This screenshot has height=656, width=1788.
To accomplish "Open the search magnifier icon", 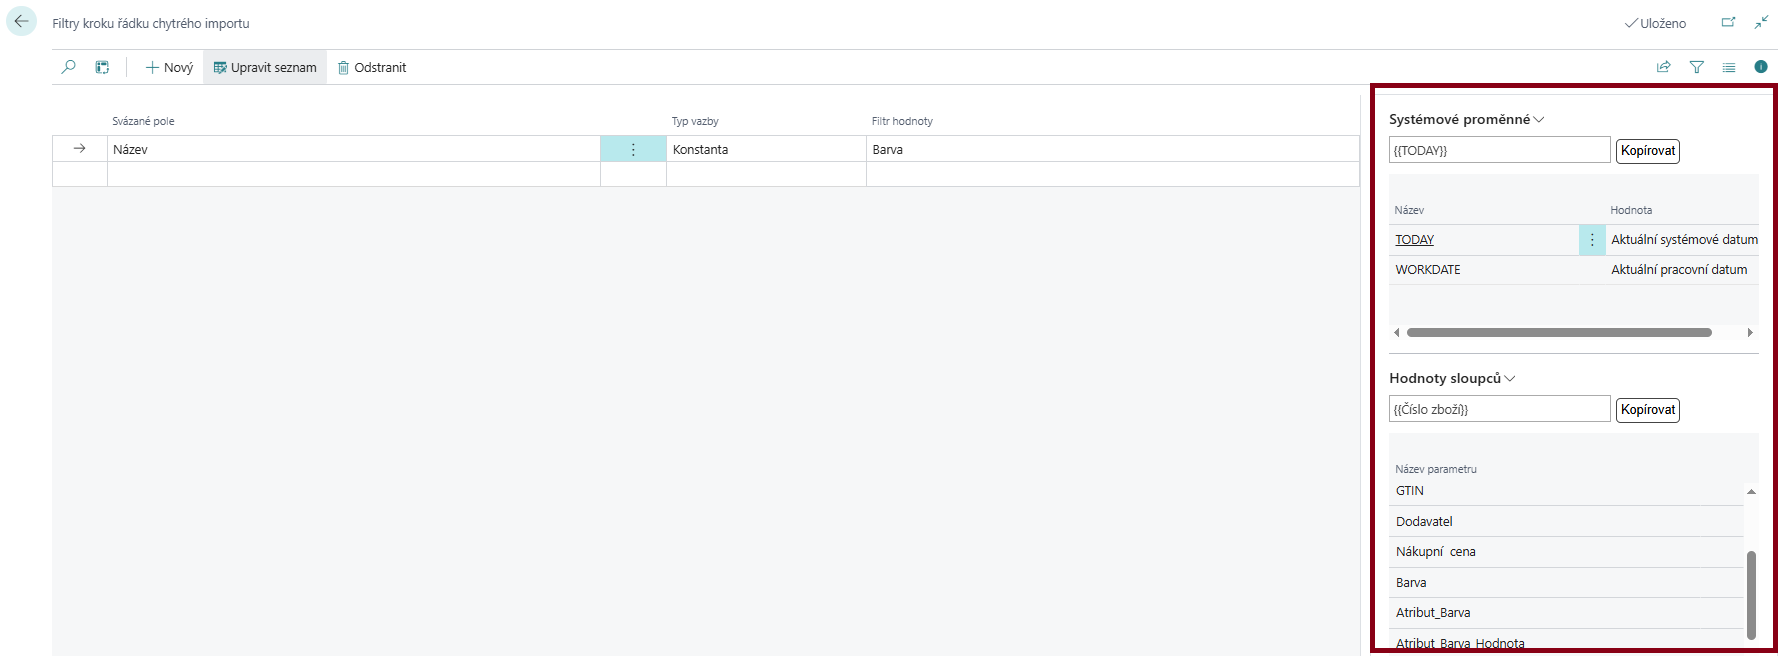I will tap(68, 67).
